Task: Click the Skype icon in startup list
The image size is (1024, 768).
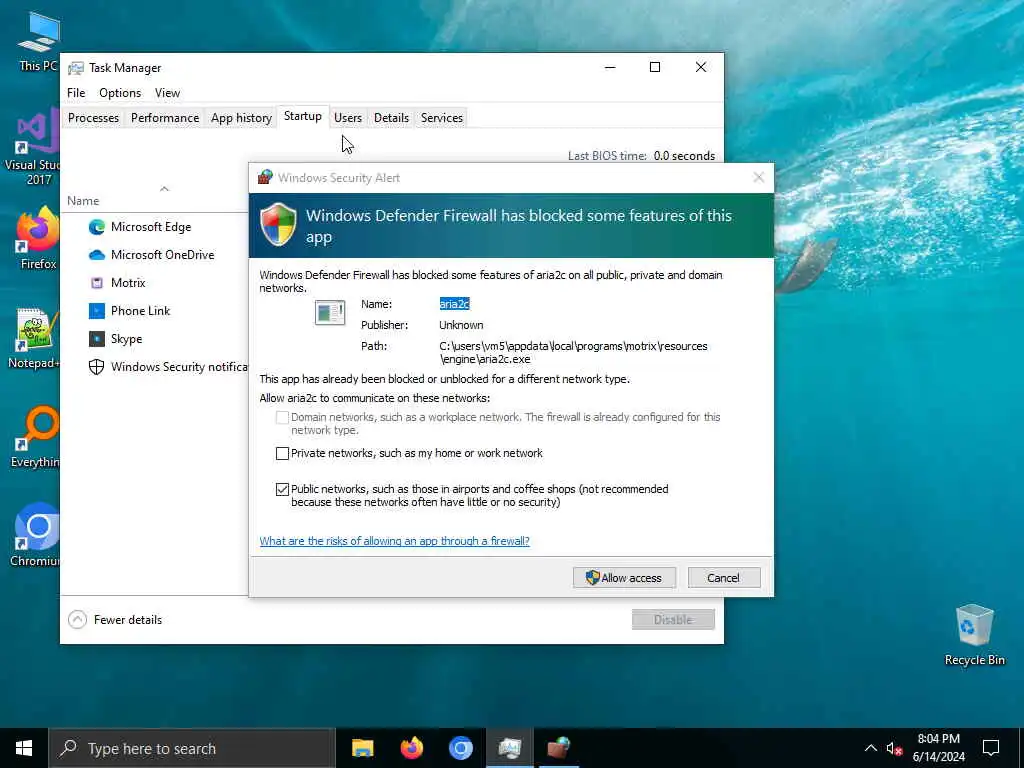Action: [97, 339]
